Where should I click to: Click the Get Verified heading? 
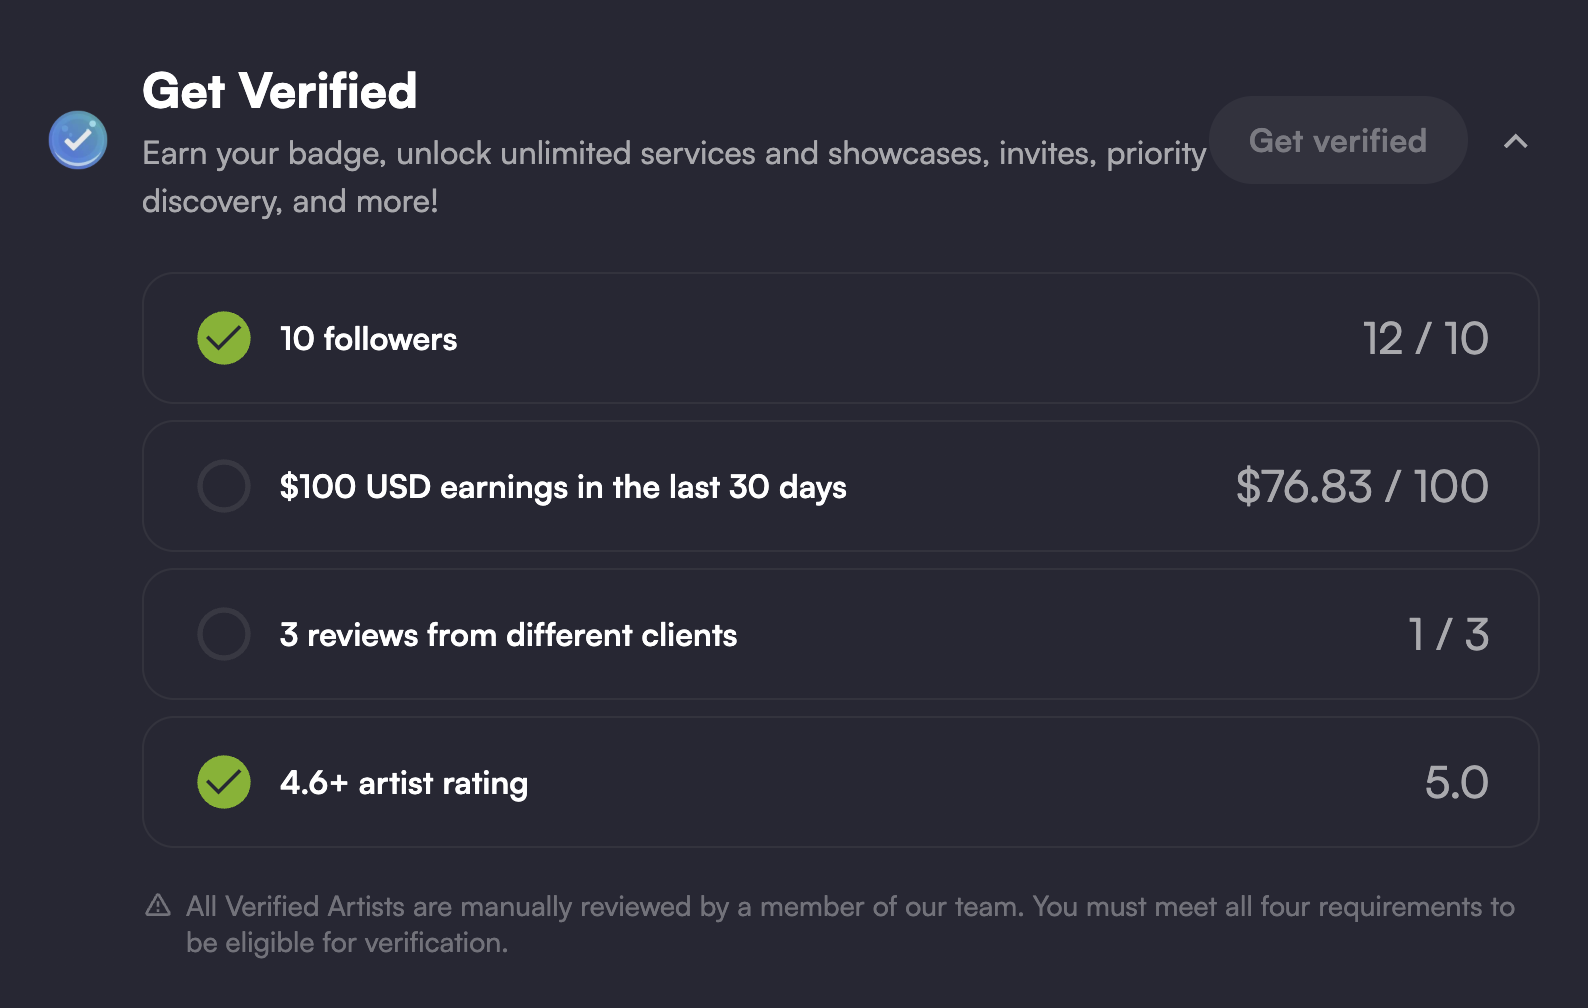pos(279,91)
